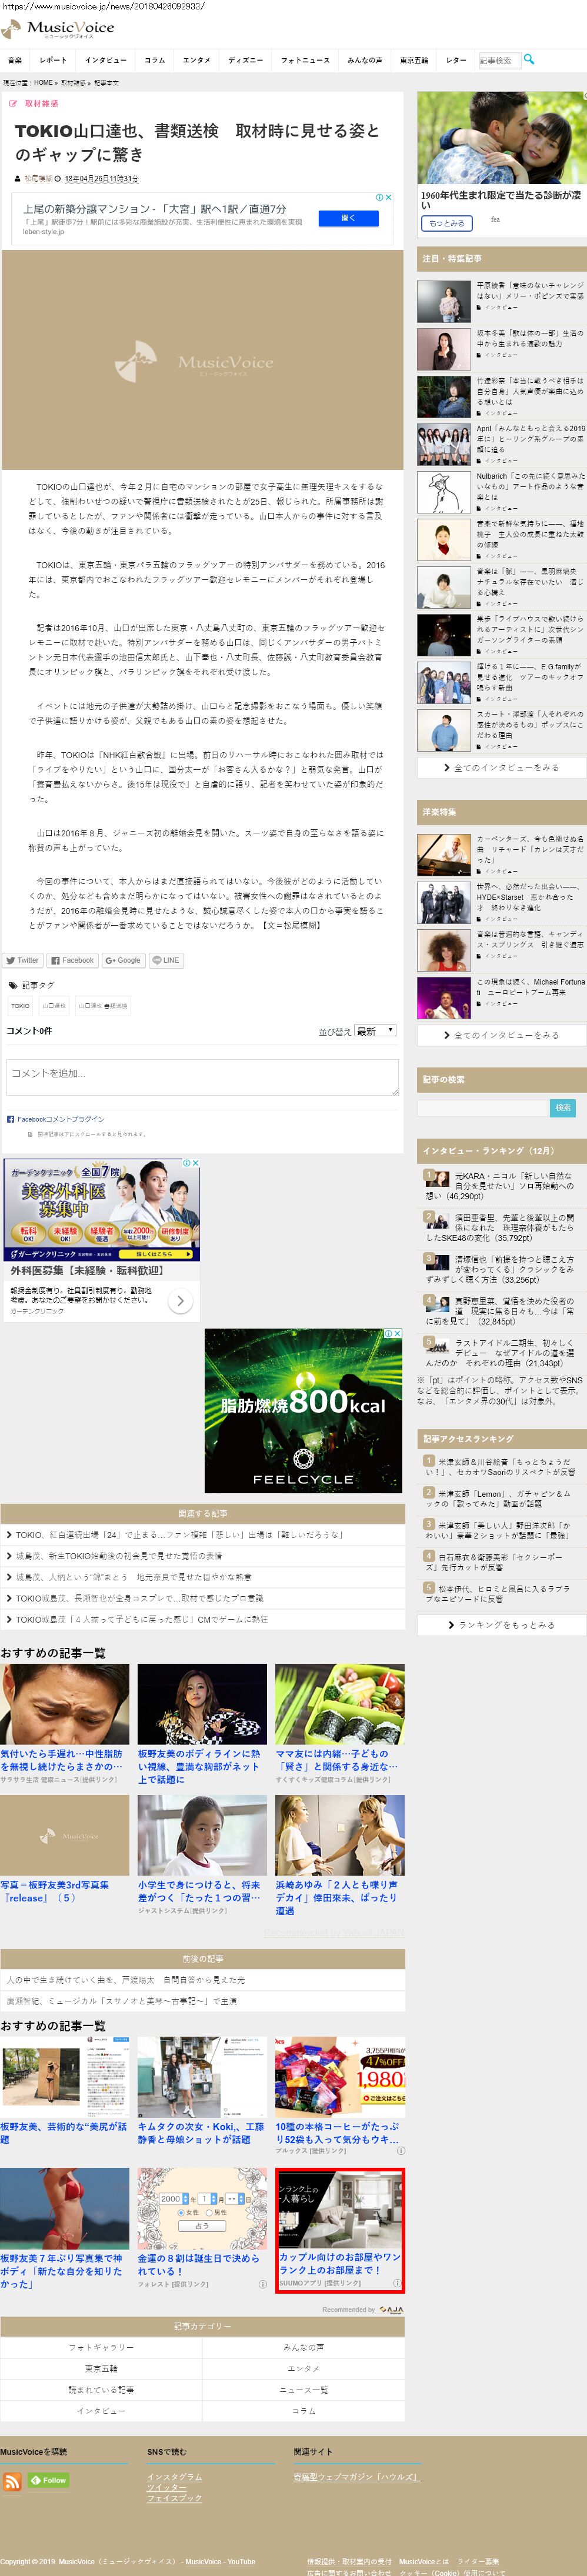Click the 記事の検索 sidebar search field
Image resolution: width=587 pixels, height=2576 pixels.
click(x=483, y=1107)
